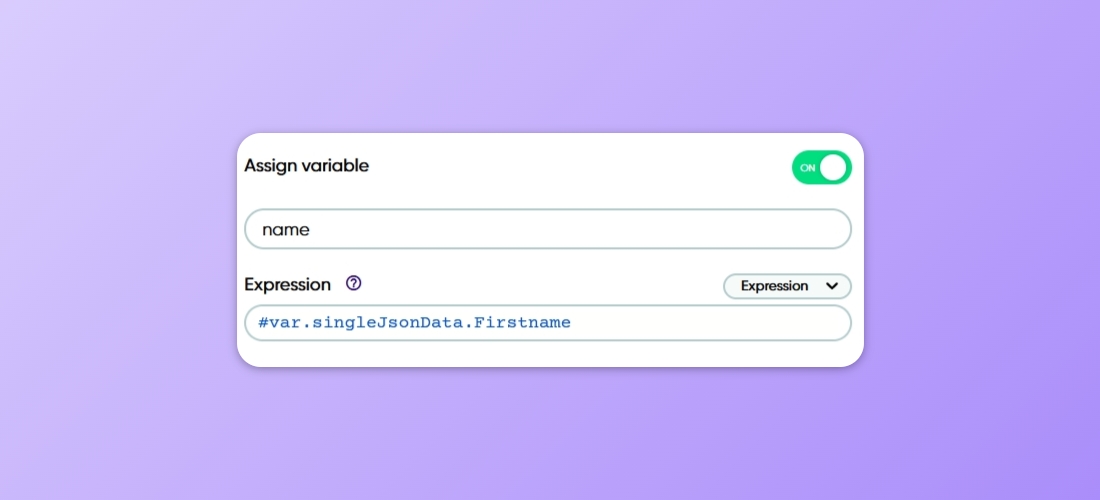The height and width of the screenshot is (500, 1100).
Task: Click empty space right of Firstname in expression field
Action: [700, 323]
